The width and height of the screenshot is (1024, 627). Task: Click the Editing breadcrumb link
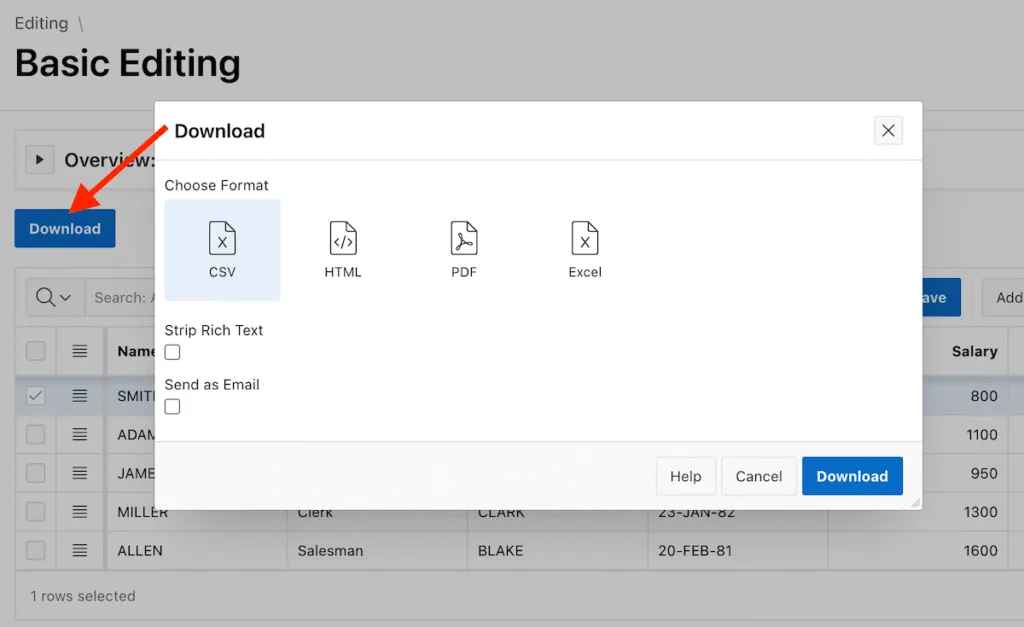pyautogui.click(x=41, y=24)
